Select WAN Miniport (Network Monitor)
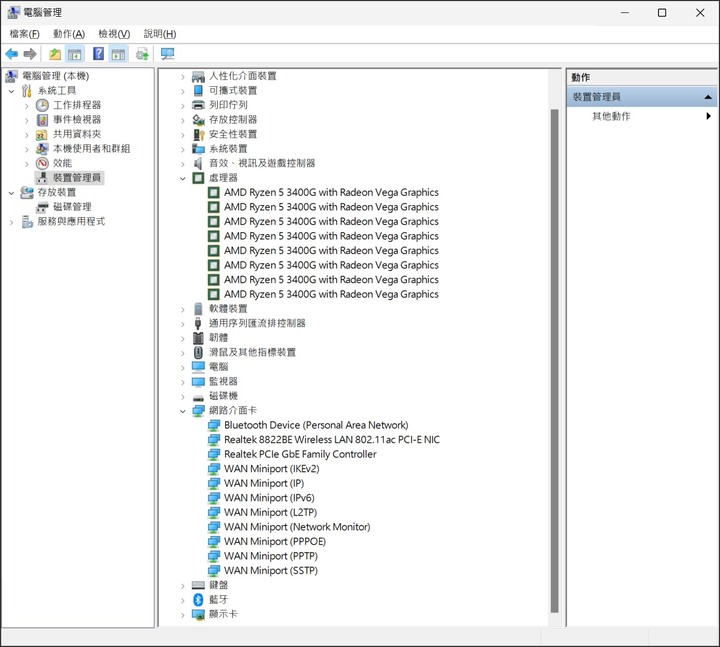 click(297, 527)
